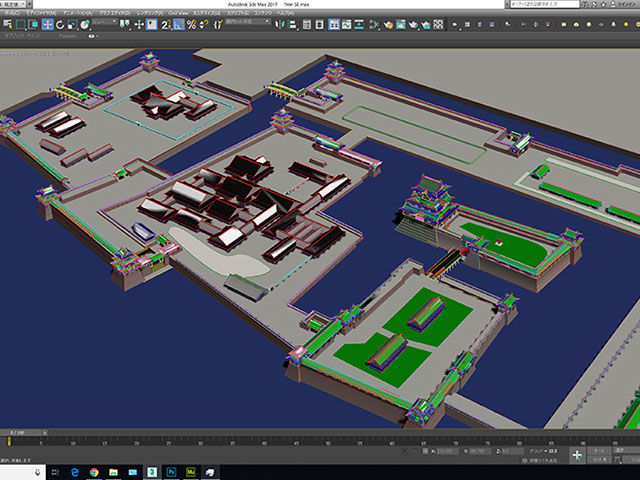Open the reference coordinate system dropdown
Screen dimensions: 640x480
(103, 24)
